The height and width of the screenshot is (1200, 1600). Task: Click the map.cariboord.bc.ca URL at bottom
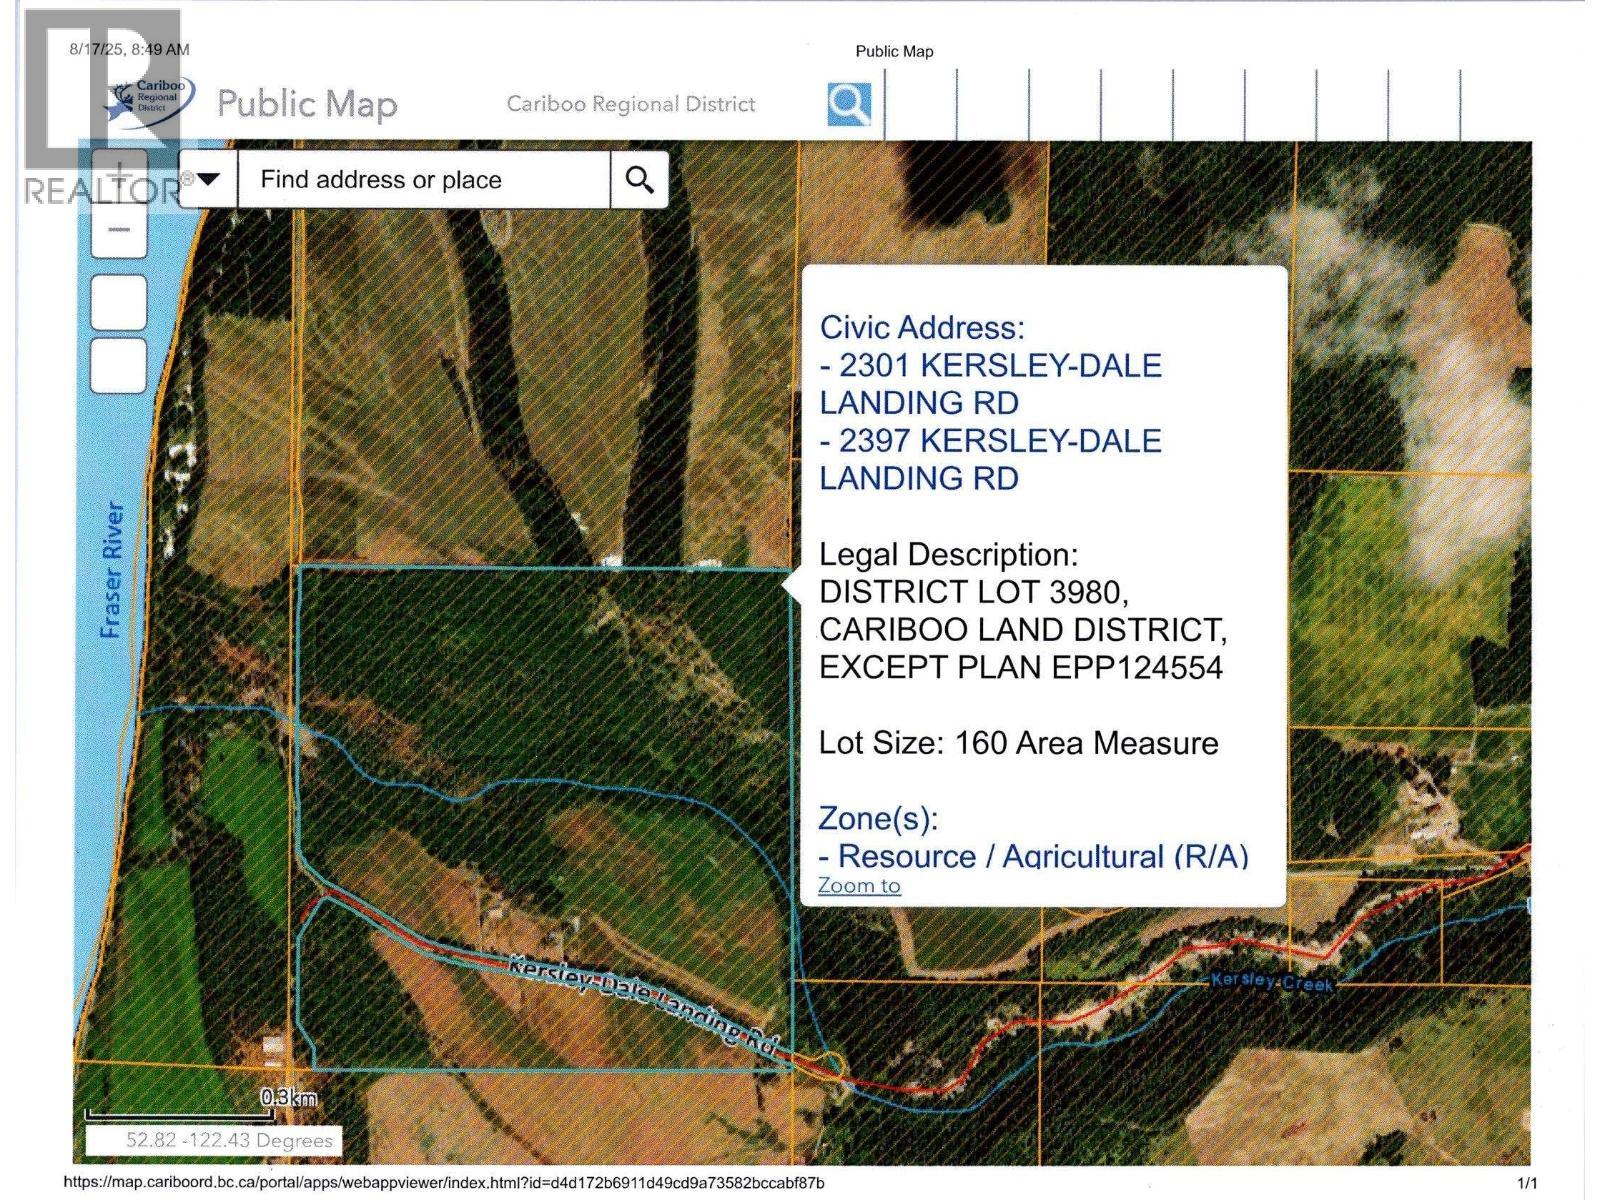(x=444, y=1183)
